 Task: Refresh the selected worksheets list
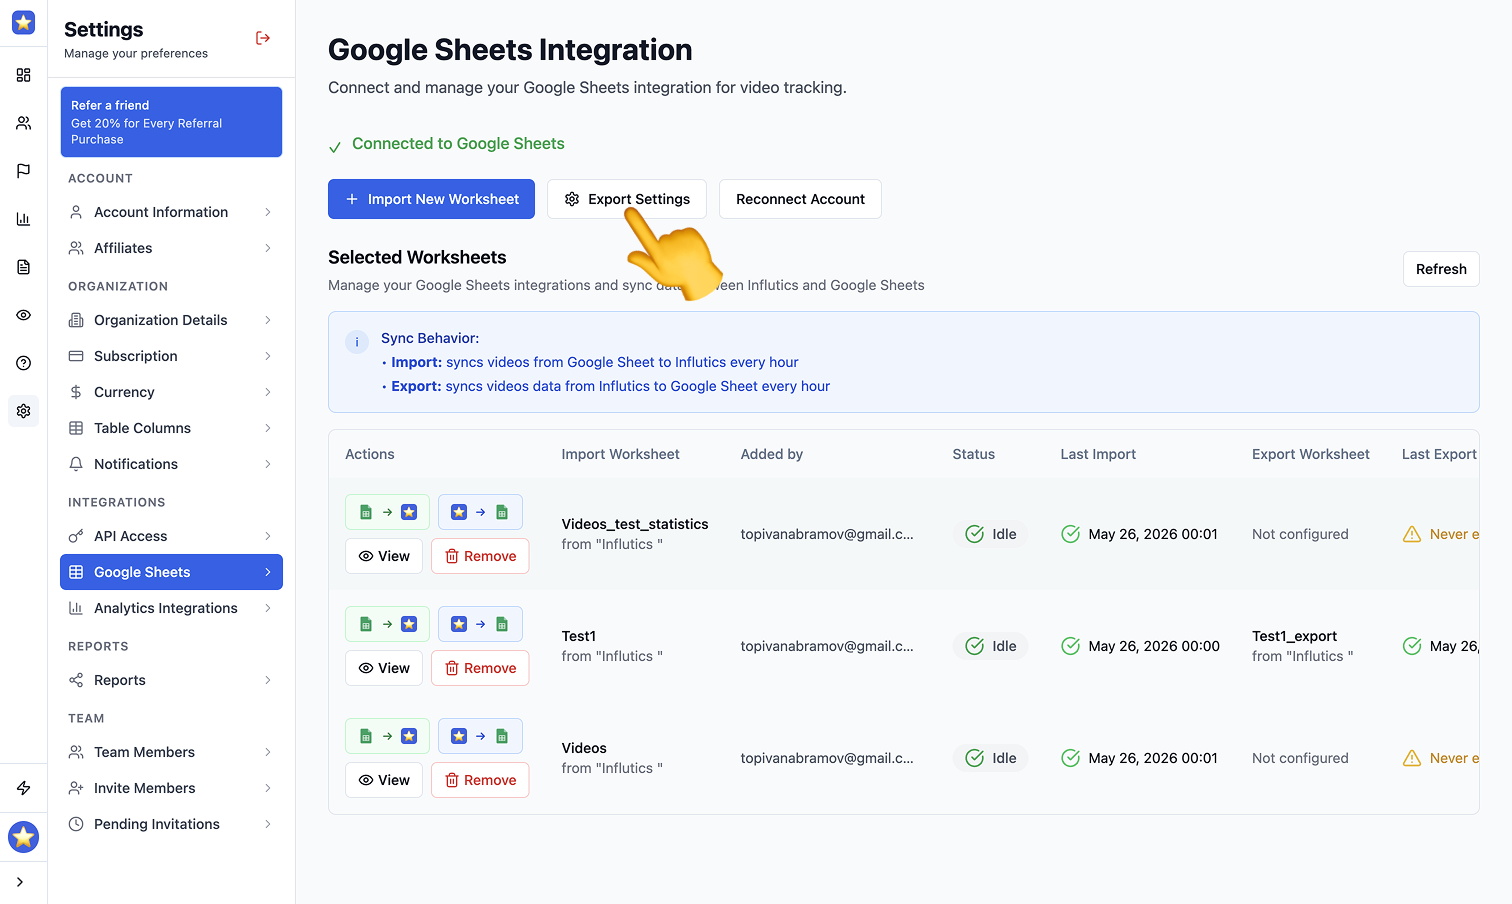(1441, 269)
